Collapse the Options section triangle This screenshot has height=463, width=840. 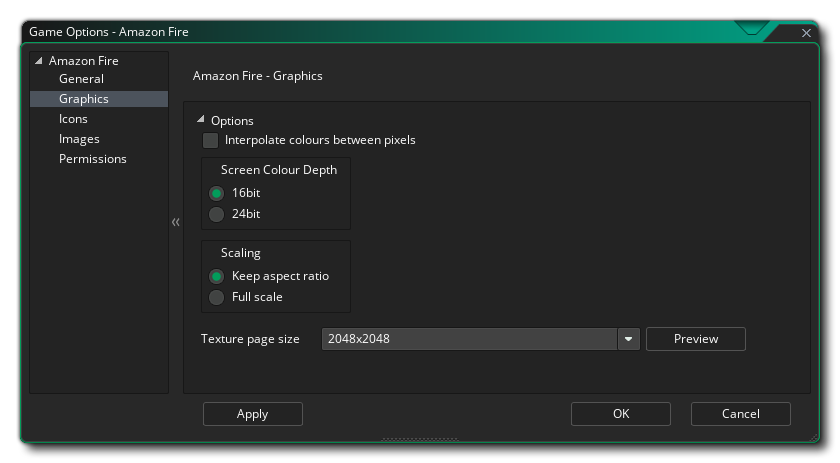coord(201,120)
